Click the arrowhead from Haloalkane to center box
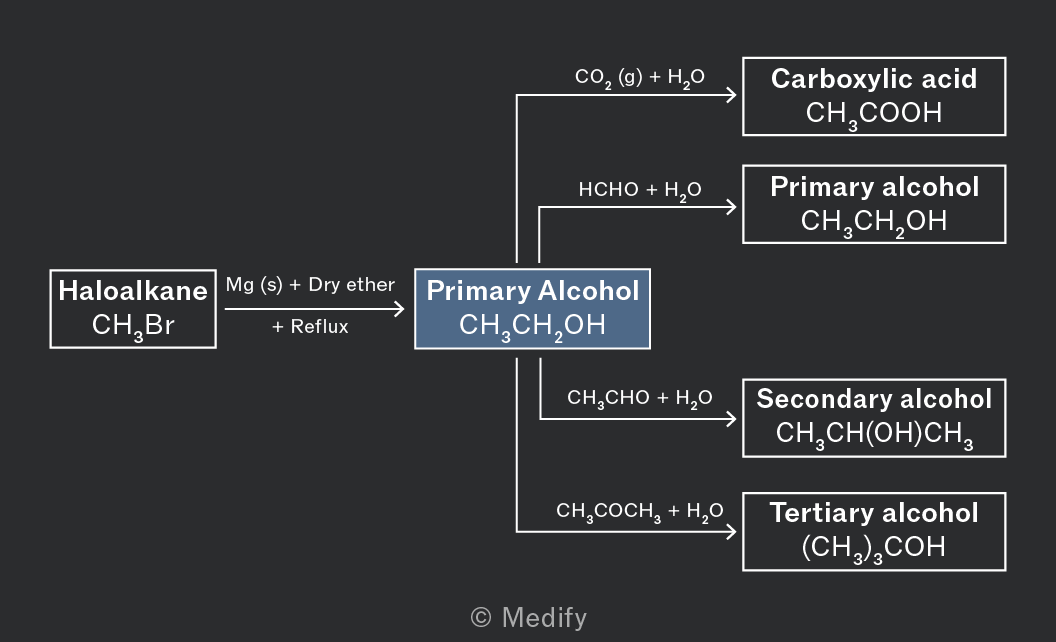 (x=399, y=309)
